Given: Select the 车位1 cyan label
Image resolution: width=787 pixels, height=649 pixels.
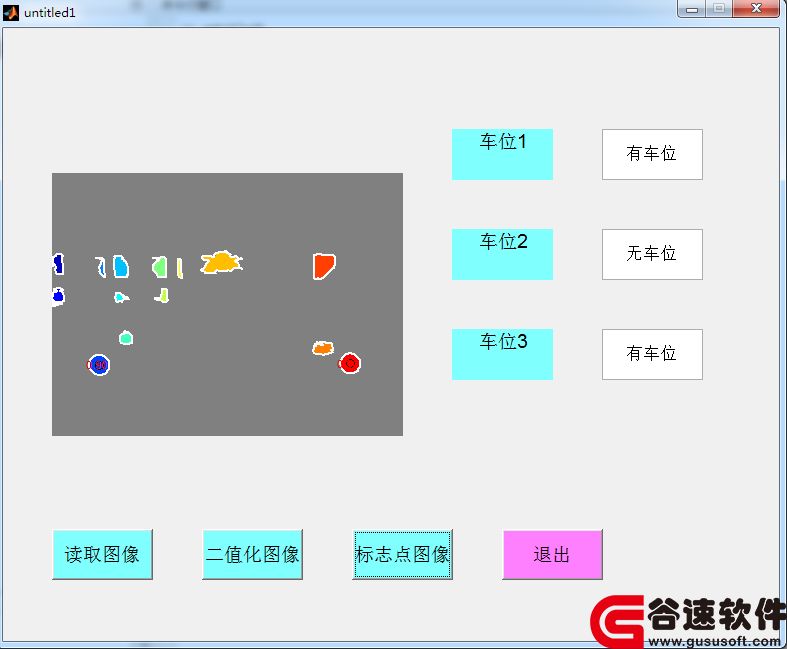Looking at the screenshot, I should pos(502,155).
